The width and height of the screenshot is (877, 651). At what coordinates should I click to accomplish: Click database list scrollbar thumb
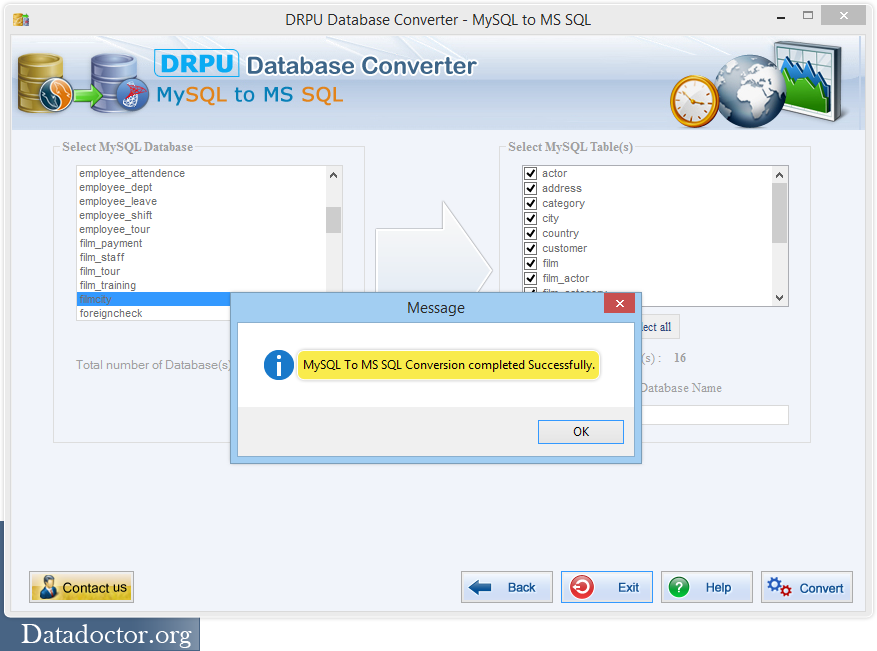pos(333,220)
